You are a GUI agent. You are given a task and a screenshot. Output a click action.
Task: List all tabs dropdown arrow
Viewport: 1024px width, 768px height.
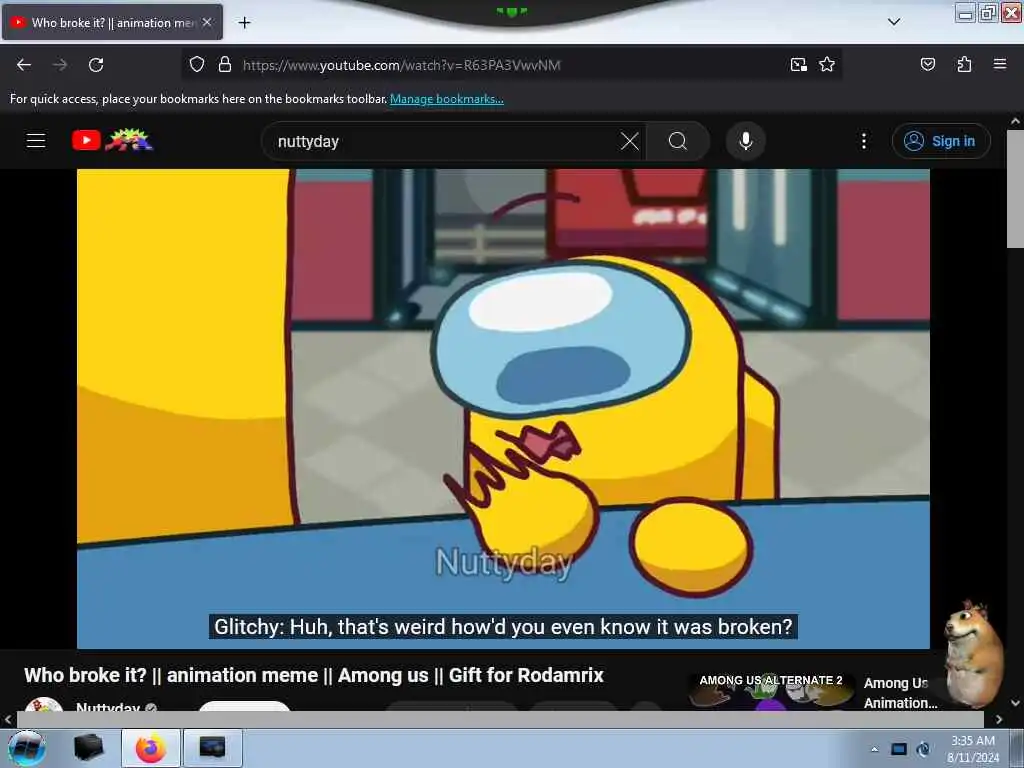tap(894, 22)
